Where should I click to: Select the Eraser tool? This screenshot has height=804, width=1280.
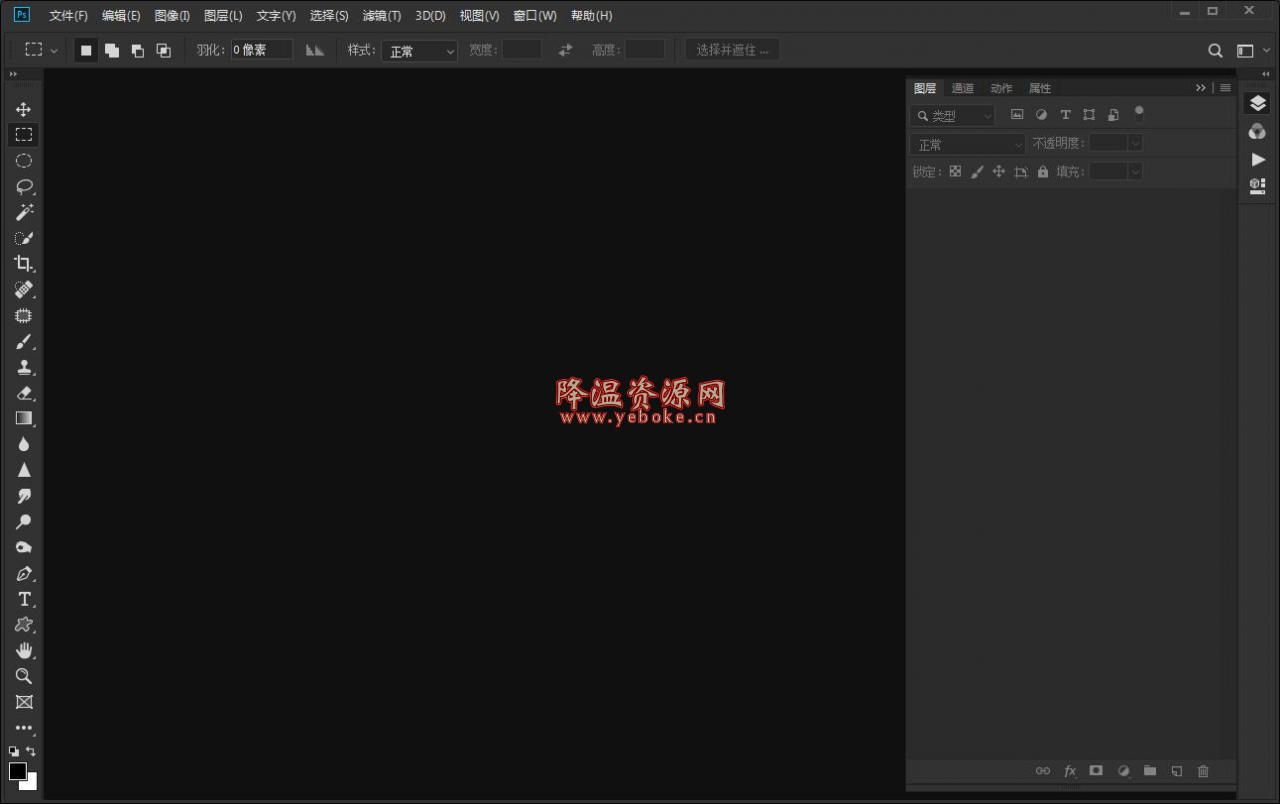point(23,393)
